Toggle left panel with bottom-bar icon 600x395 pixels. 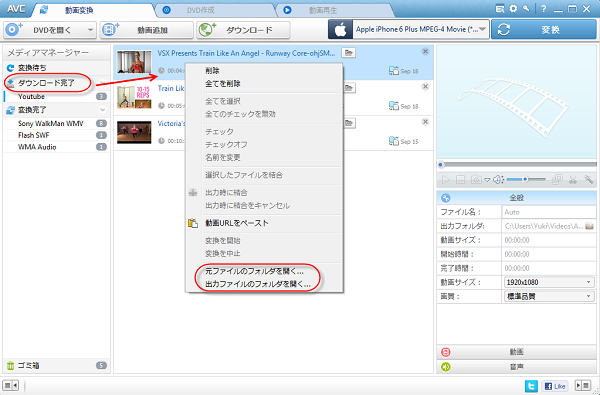pos(10,385)
